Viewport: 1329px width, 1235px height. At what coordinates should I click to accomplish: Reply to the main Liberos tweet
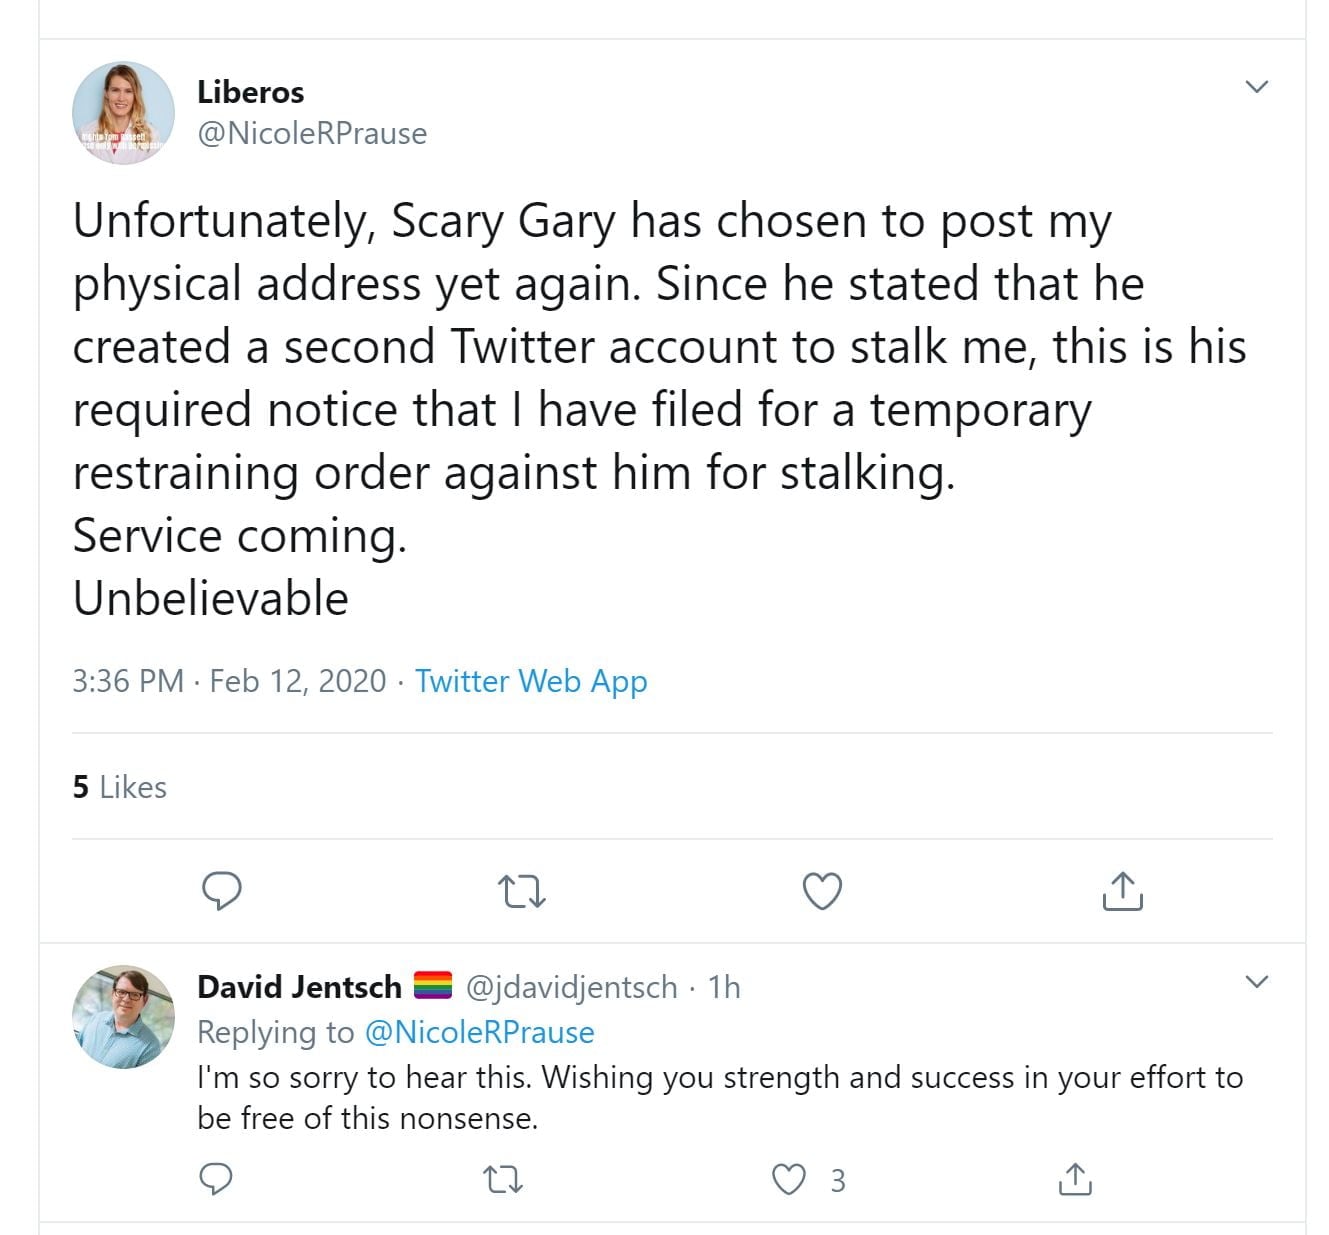point(222,890)
